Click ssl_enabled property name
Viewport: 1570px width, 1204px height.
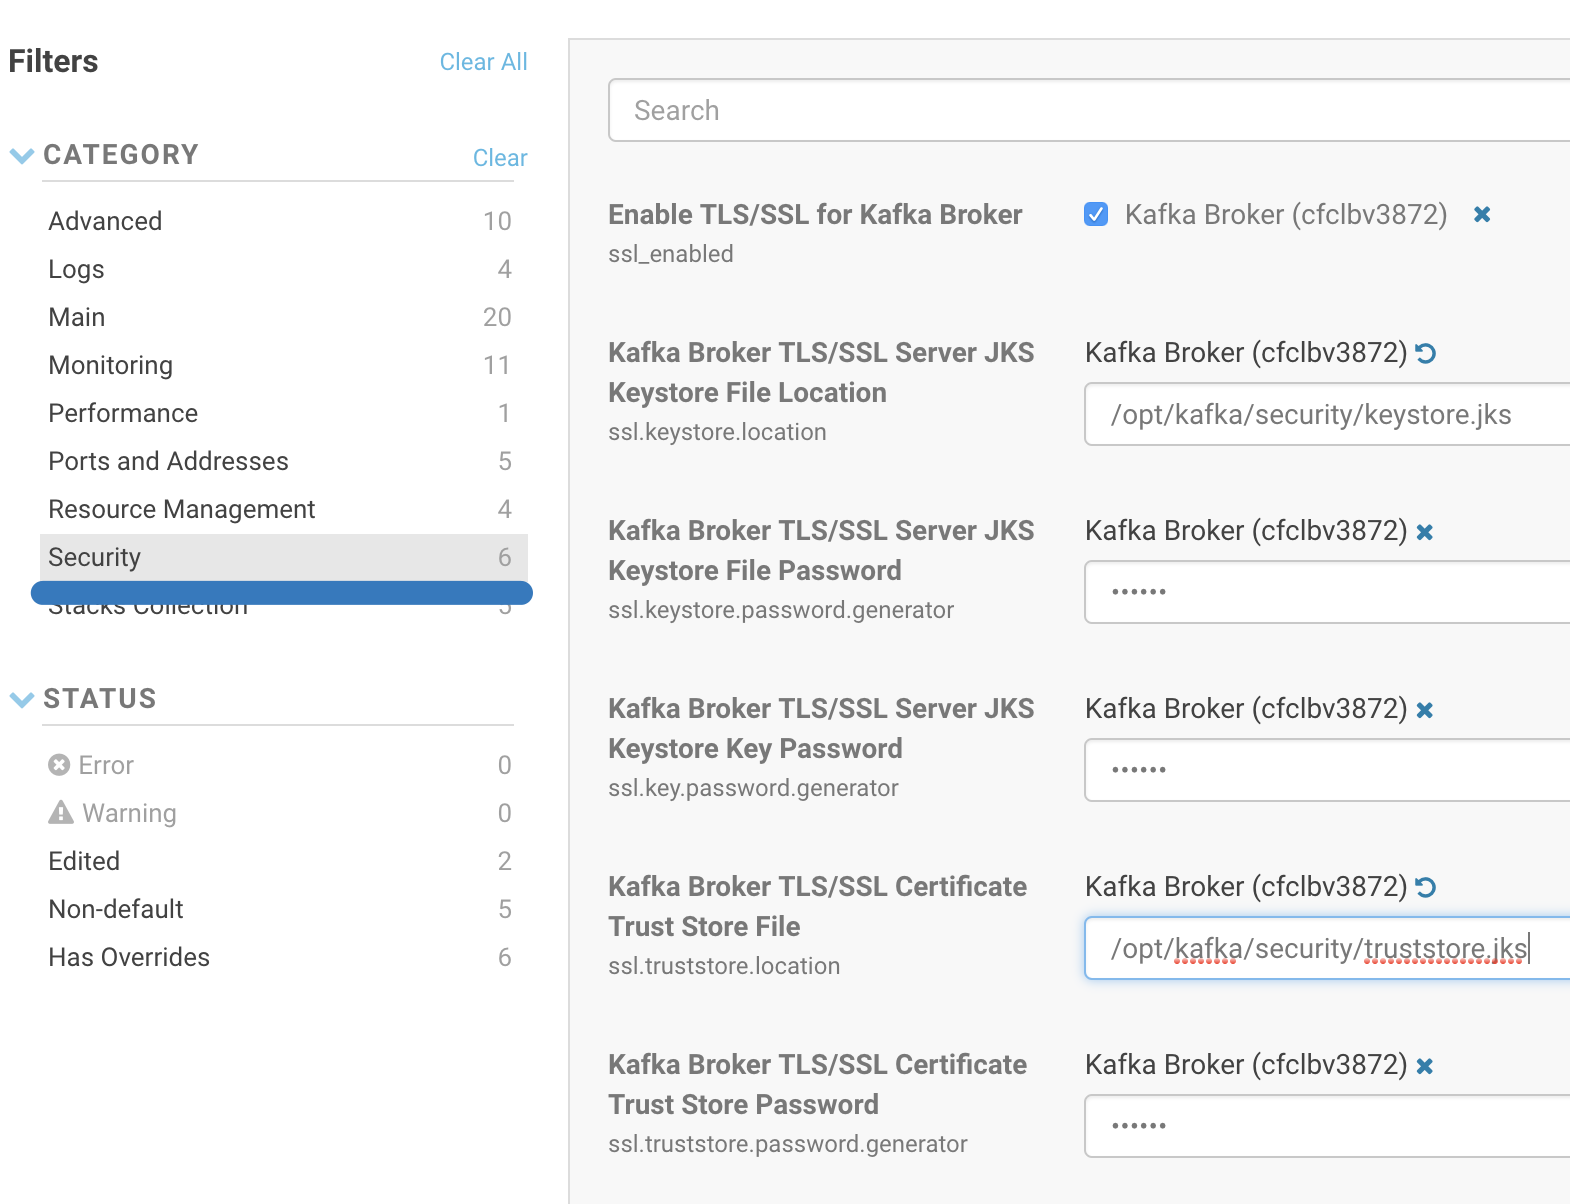point(671,254)
